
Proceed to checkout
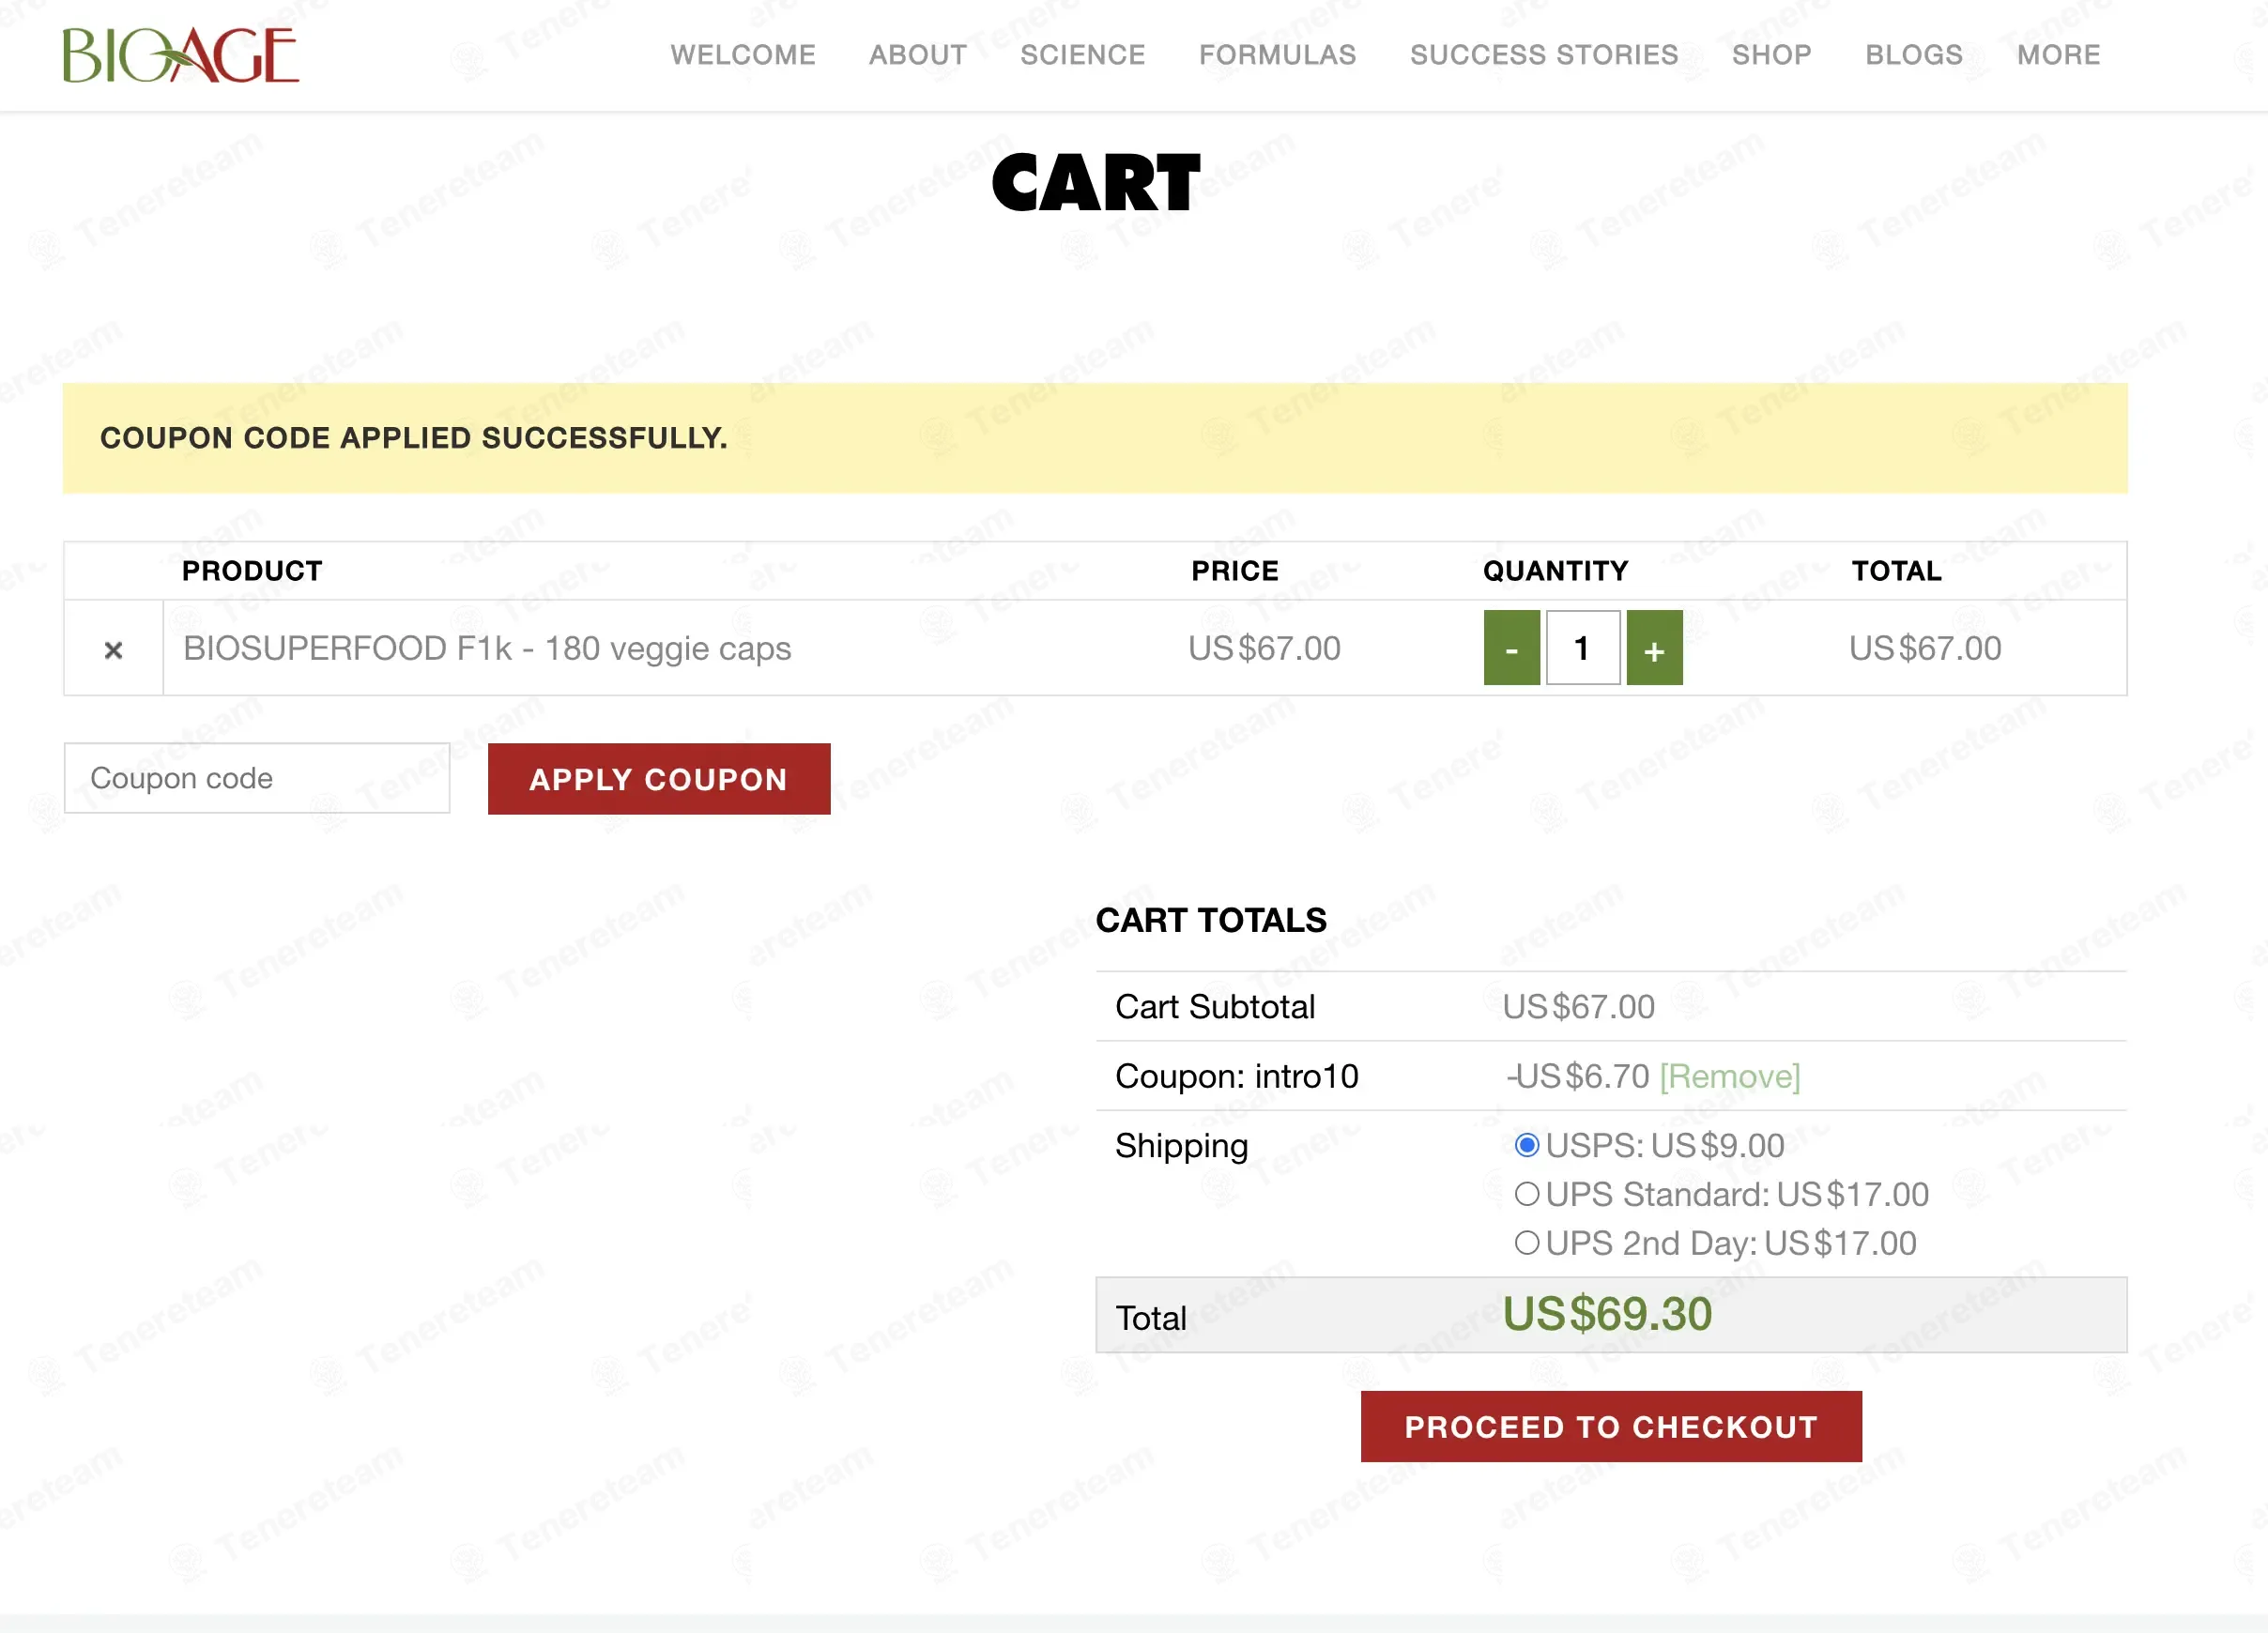point(1610,1426)
